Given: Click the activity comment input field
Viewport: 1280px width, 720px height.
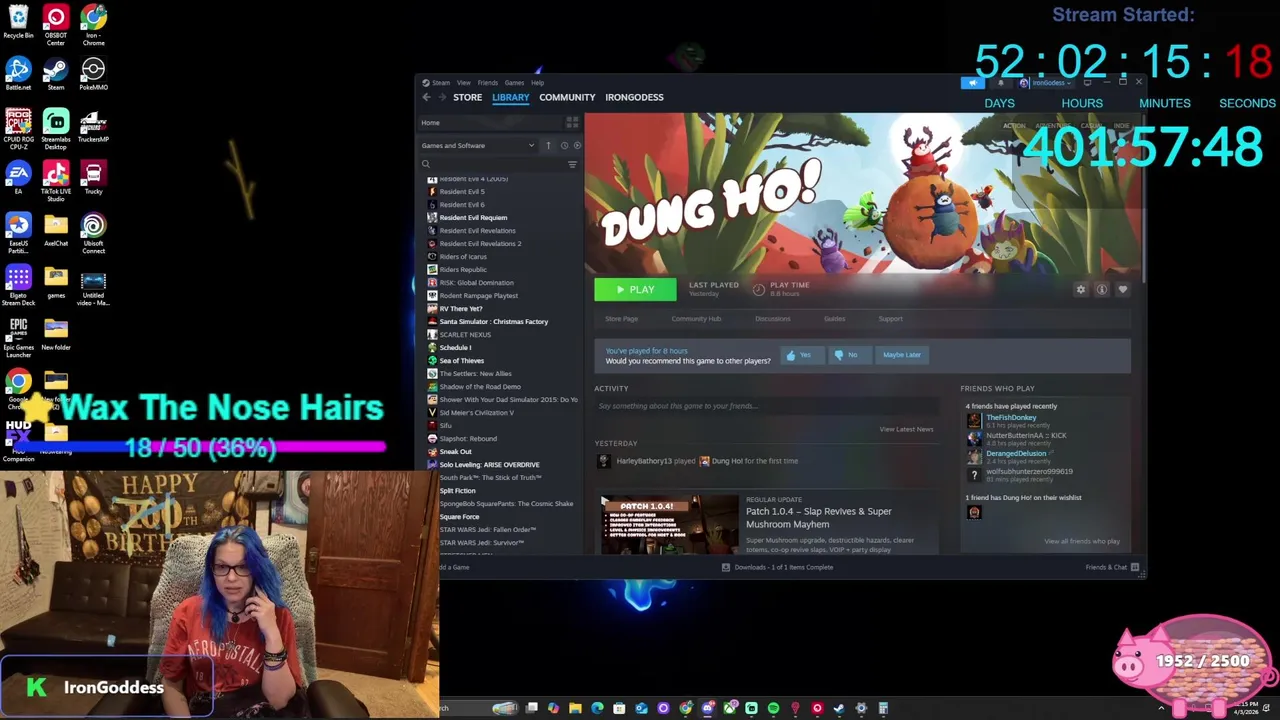Looking at the screenshot, I should point(766,406).
